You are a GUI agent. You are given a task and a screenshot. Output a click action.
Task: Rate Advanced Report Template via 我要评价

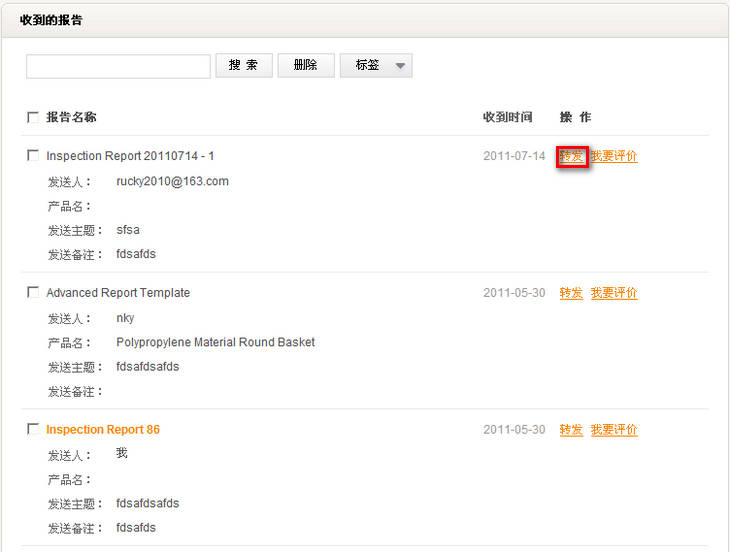(613, 293)
